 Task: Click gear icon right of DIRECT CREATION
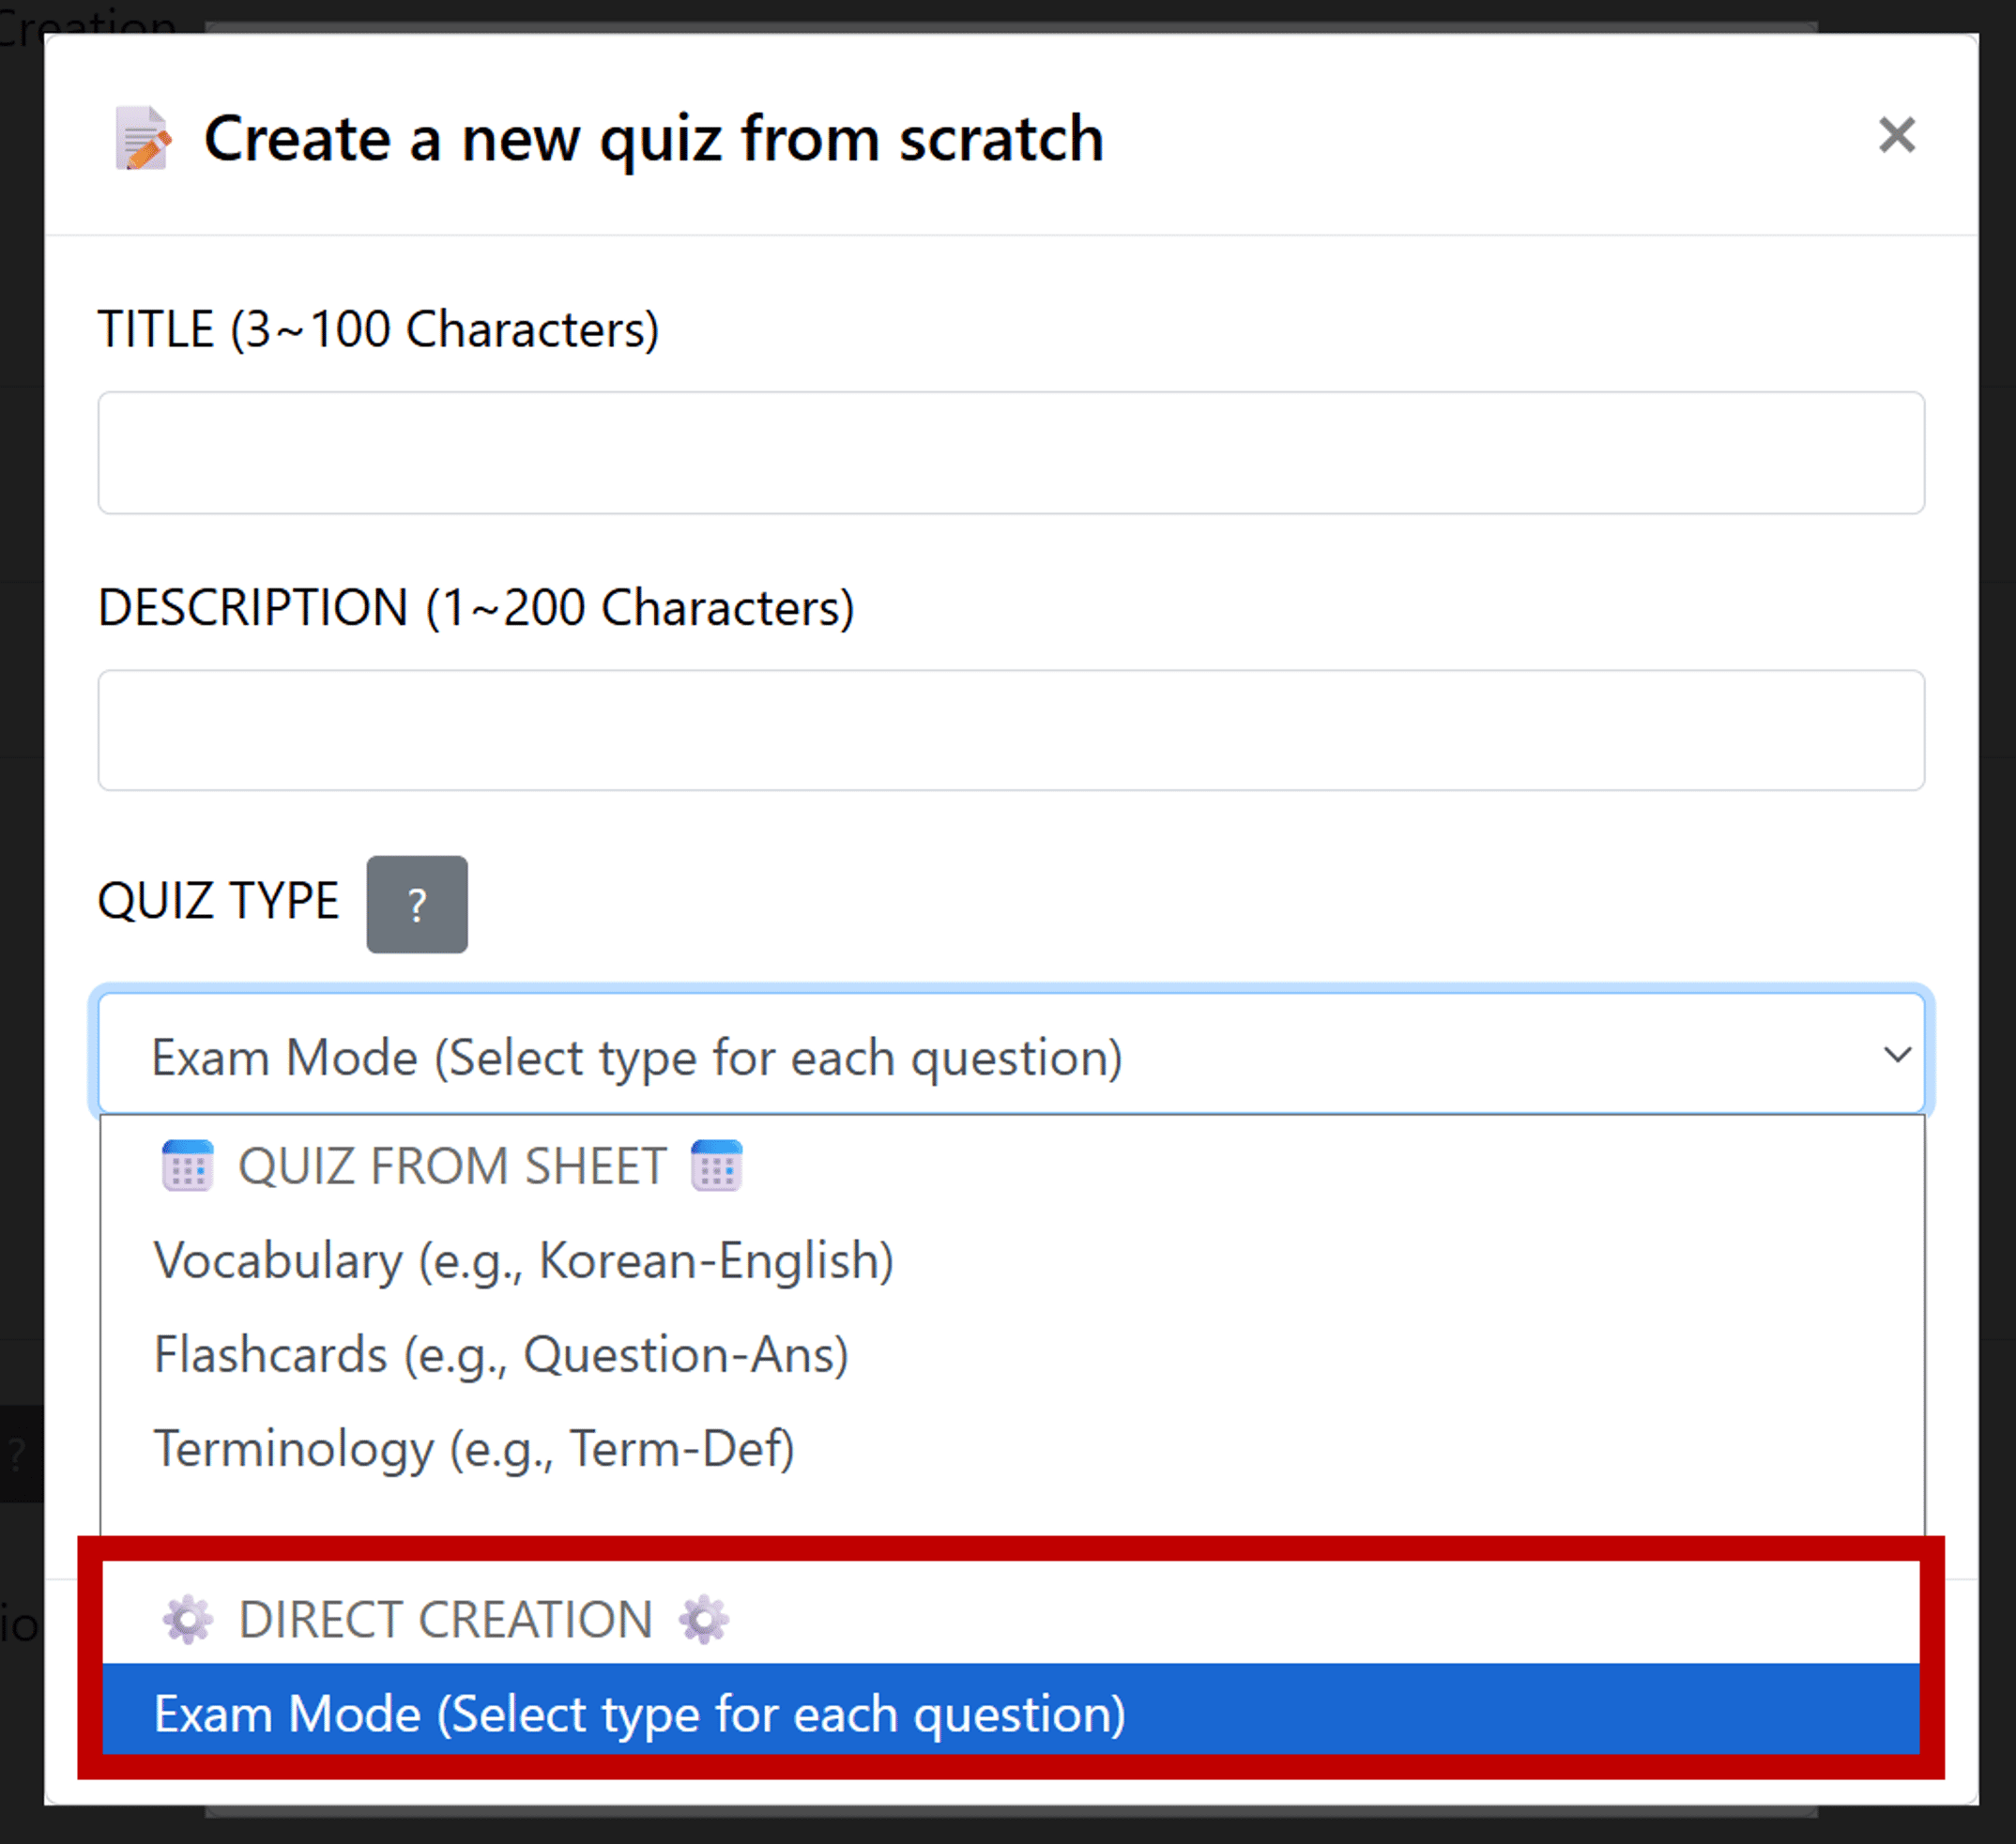point(703,1620)
